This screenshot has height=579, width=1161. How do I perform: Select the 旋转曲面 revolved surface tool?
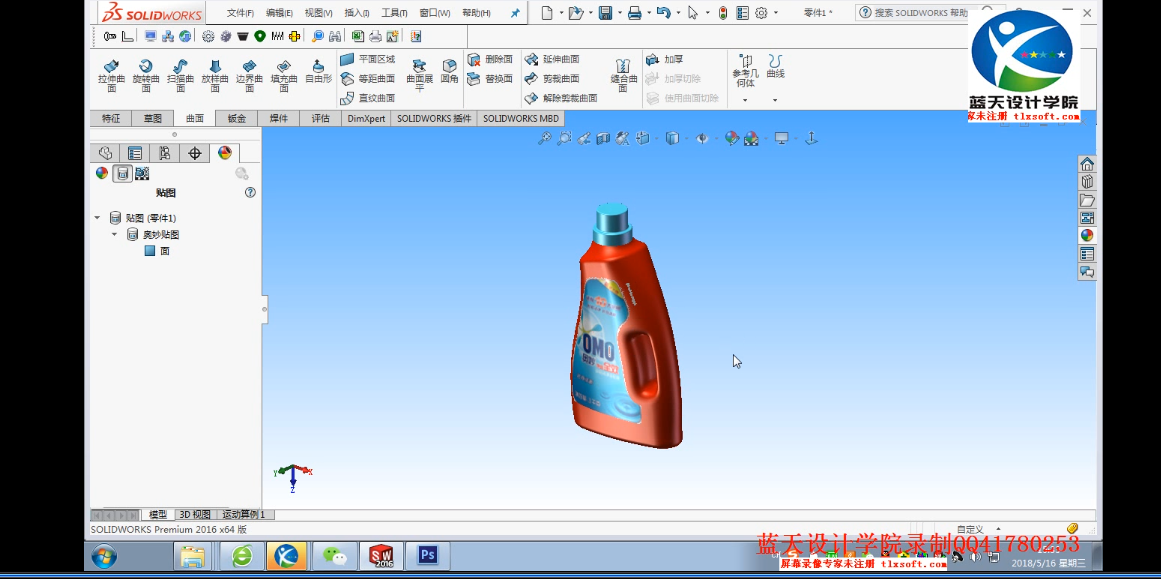point(146,76)
